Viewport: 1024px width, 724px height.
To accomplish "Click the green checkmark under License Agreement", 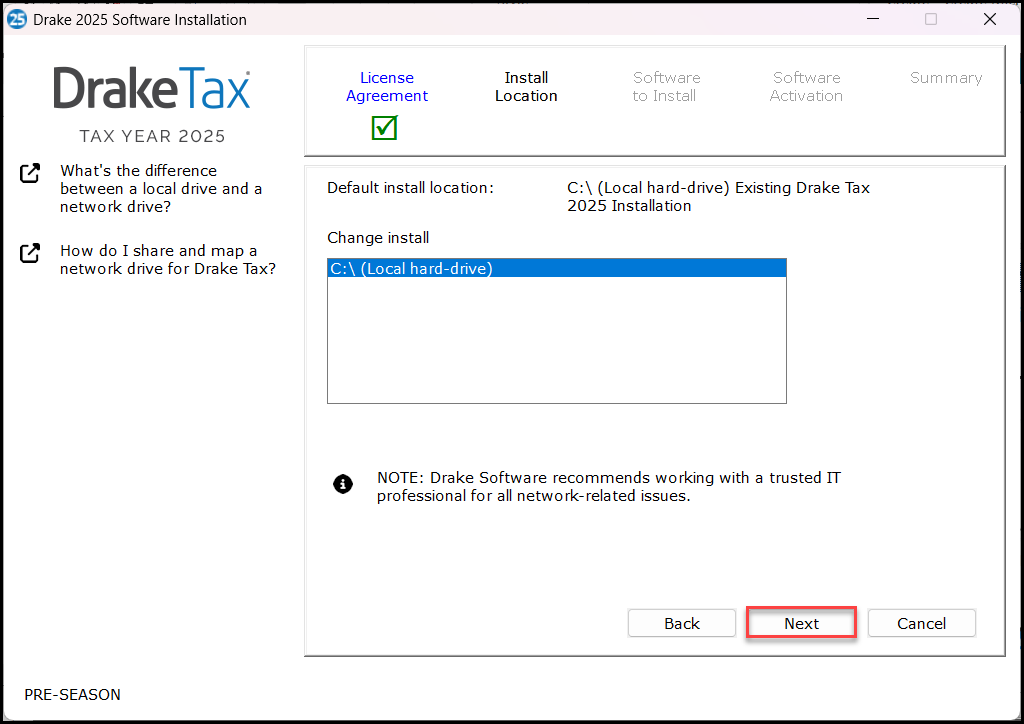I will pos(384,128).
